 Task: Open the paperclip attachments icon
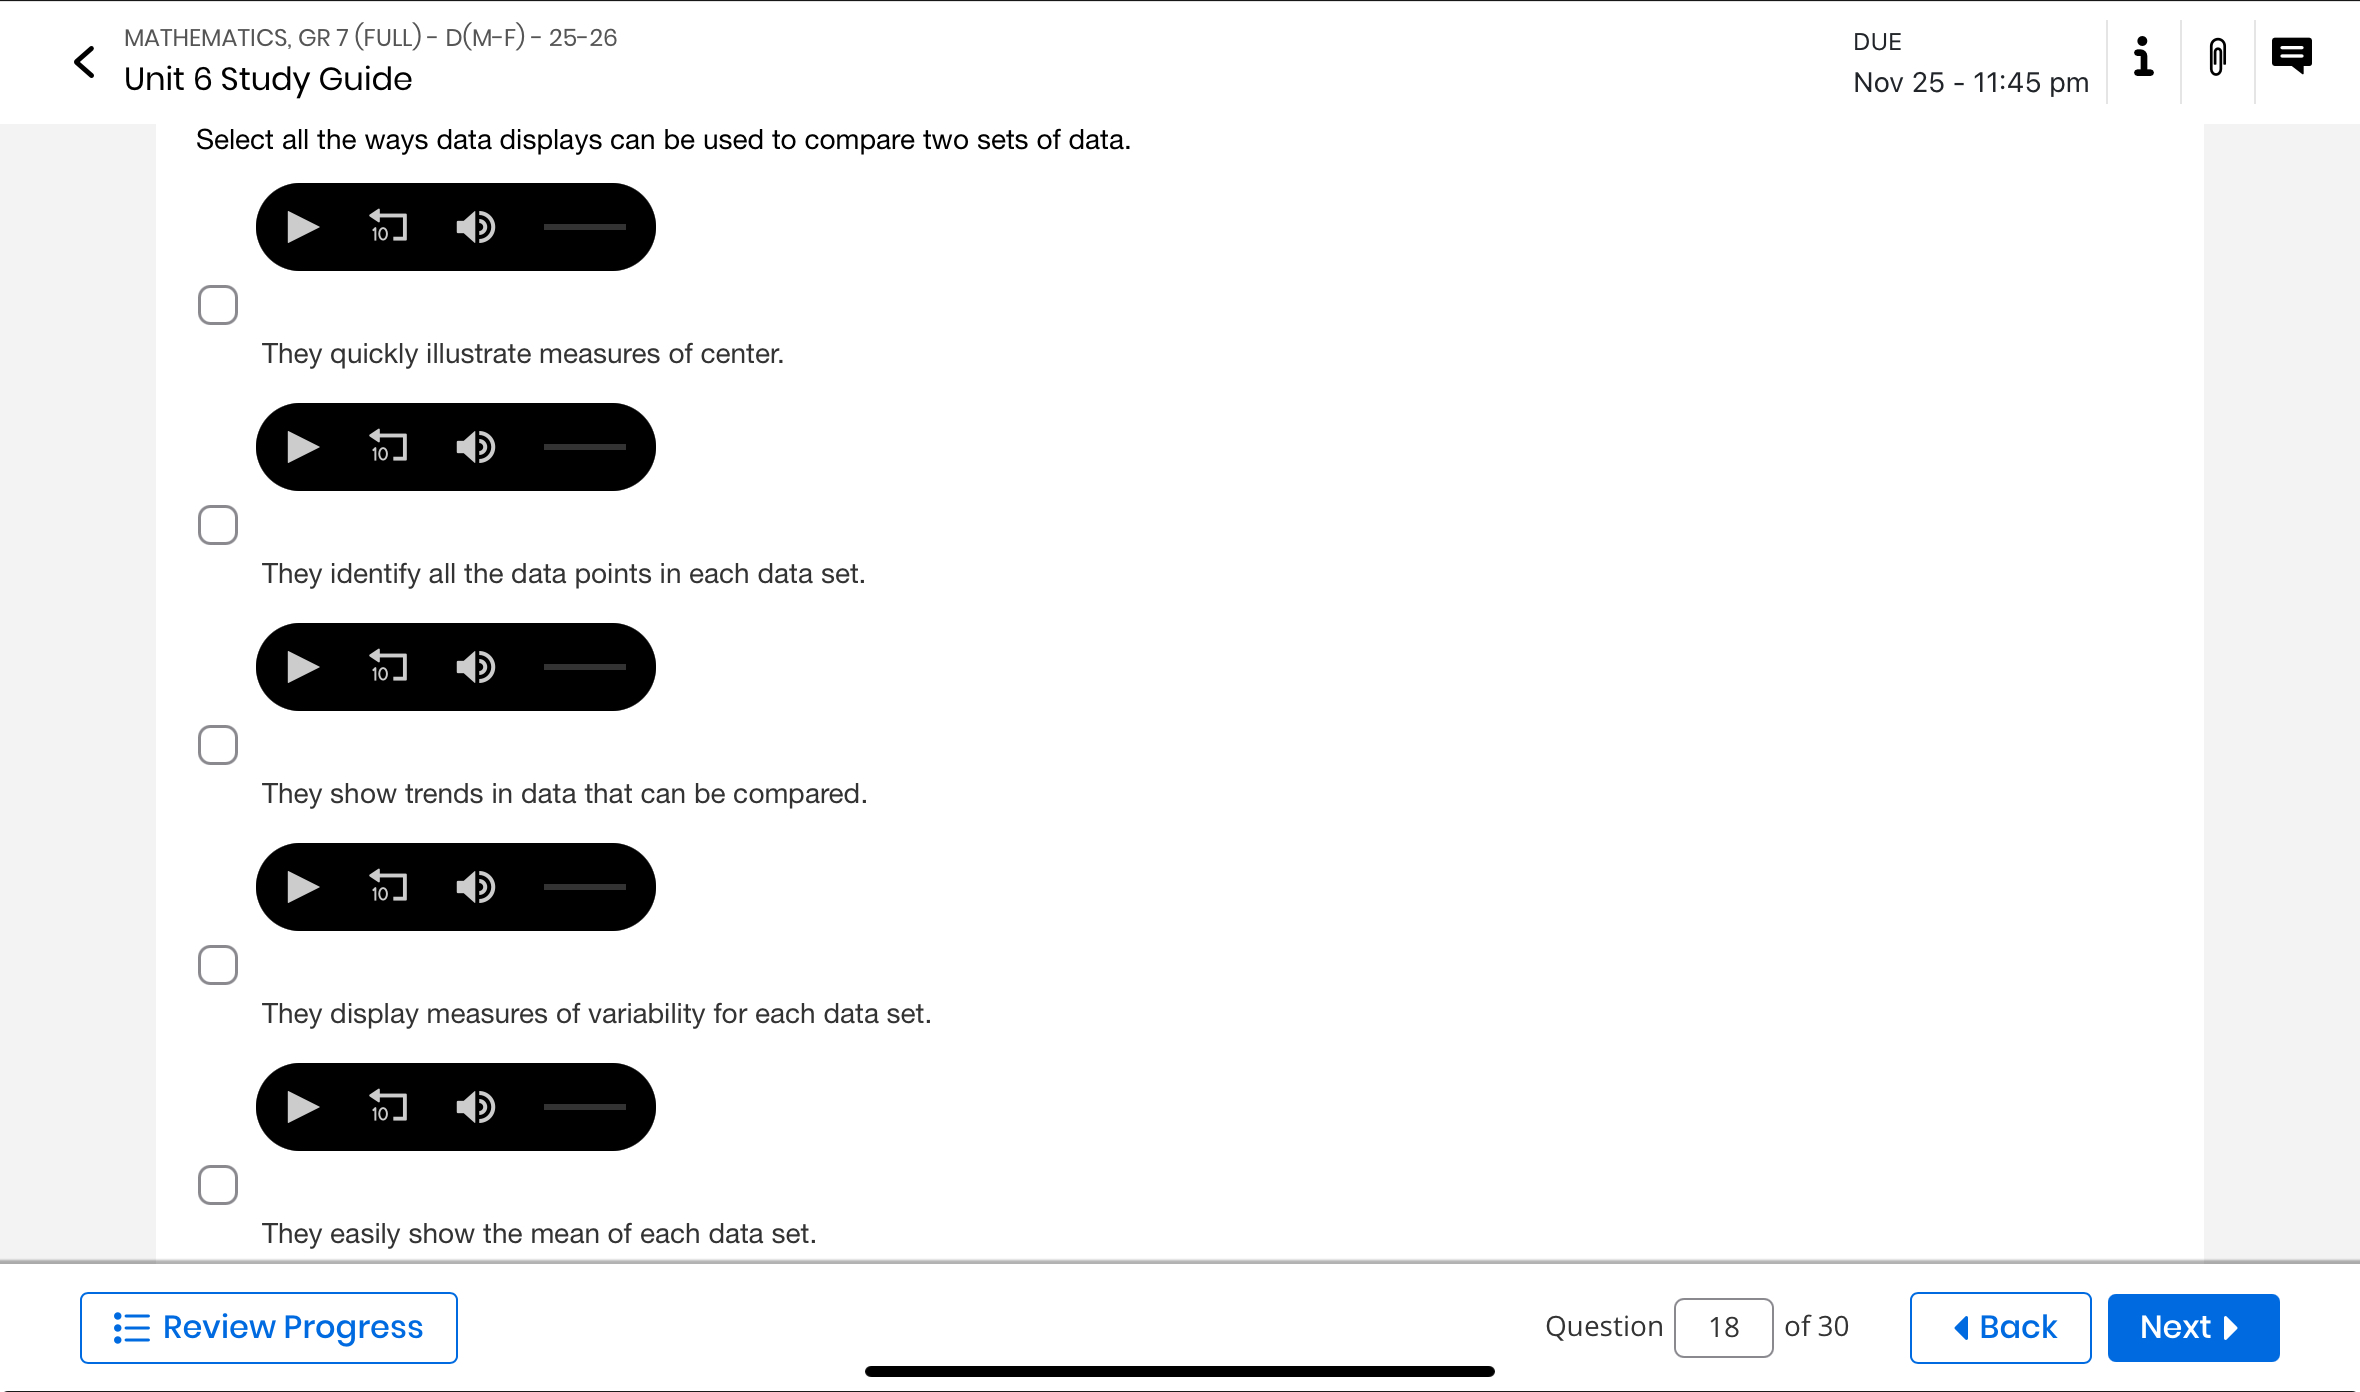[x=2217, y=57]
